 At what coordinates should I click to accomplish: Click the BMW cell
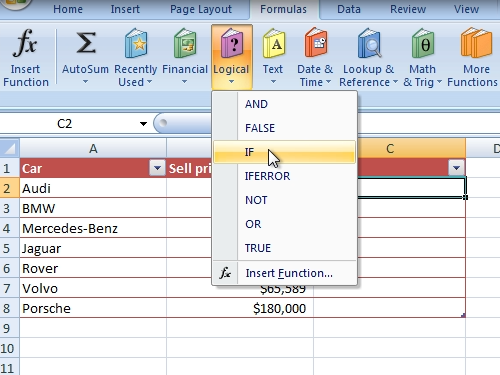(x=93, y=208)
